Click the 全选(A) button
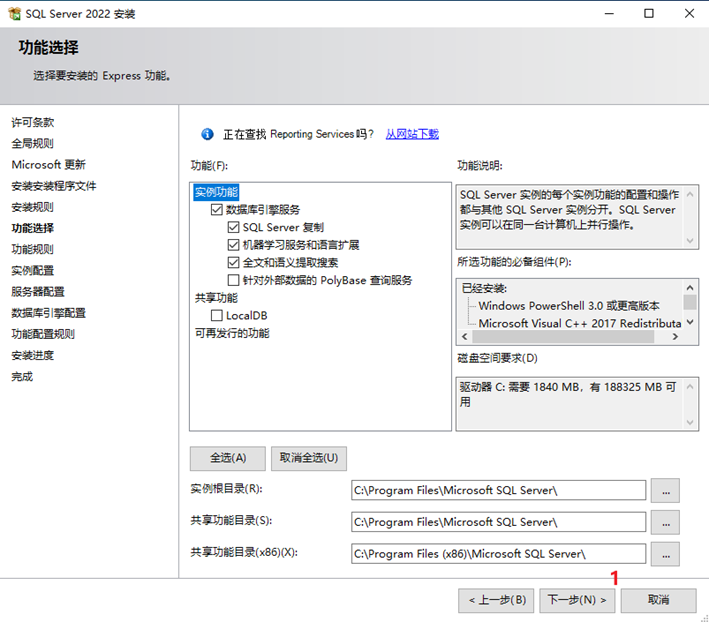The height and width of the screenshot is (622, 709). (x=228, y=458)
